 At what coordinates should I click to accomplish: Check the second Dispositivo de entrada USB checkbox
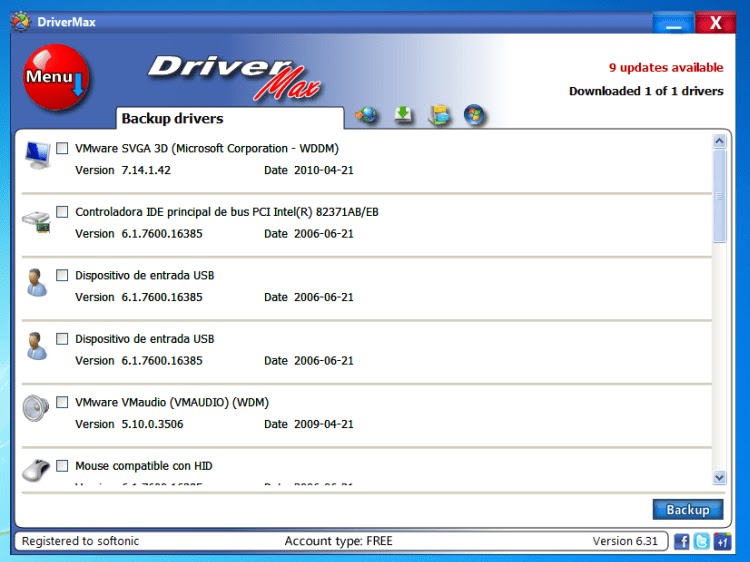point(62,339)
